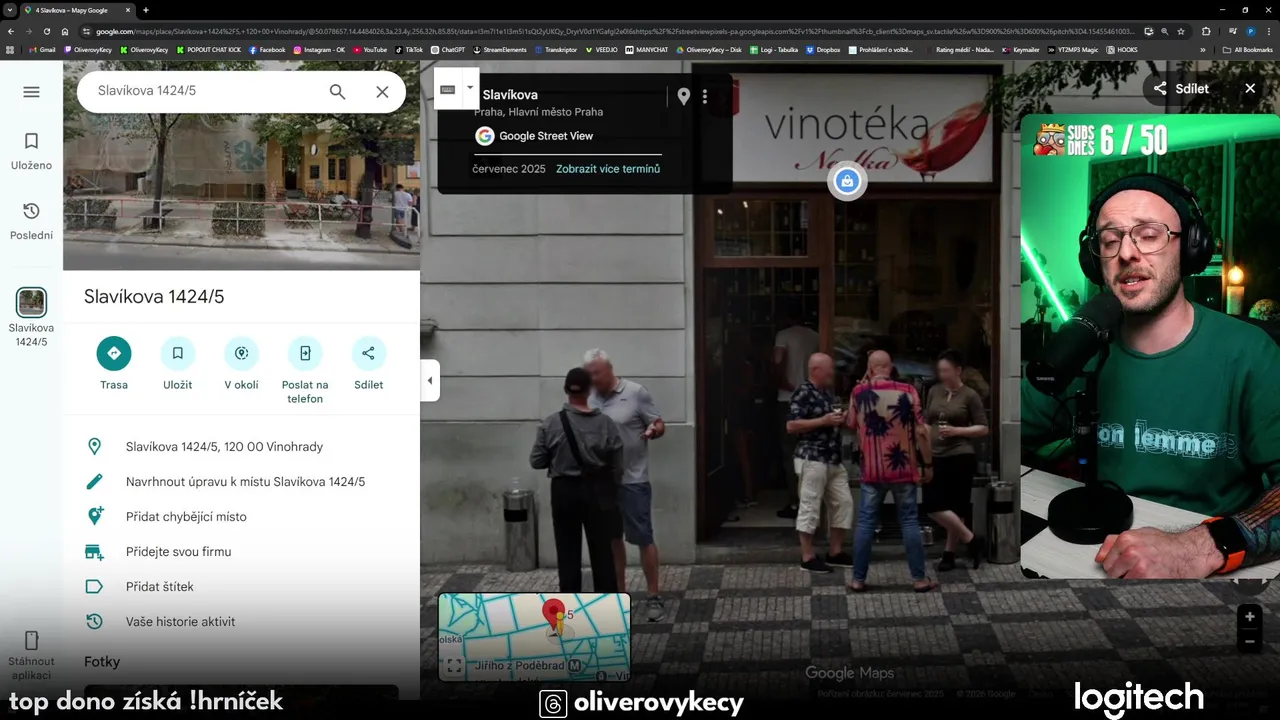
Task: Click the location pin icon in Street View card
Action: point(683,96)
